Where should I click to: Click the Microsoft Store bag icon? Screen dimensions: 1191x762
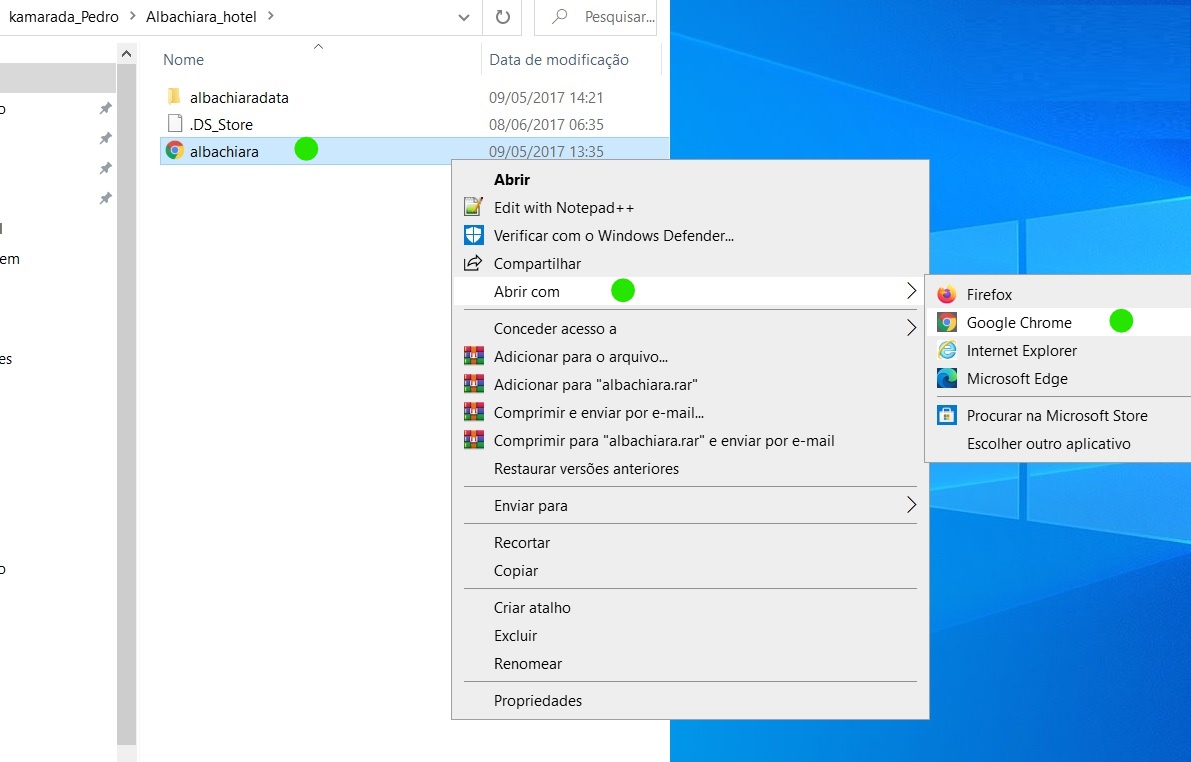[x=946, y=415]
